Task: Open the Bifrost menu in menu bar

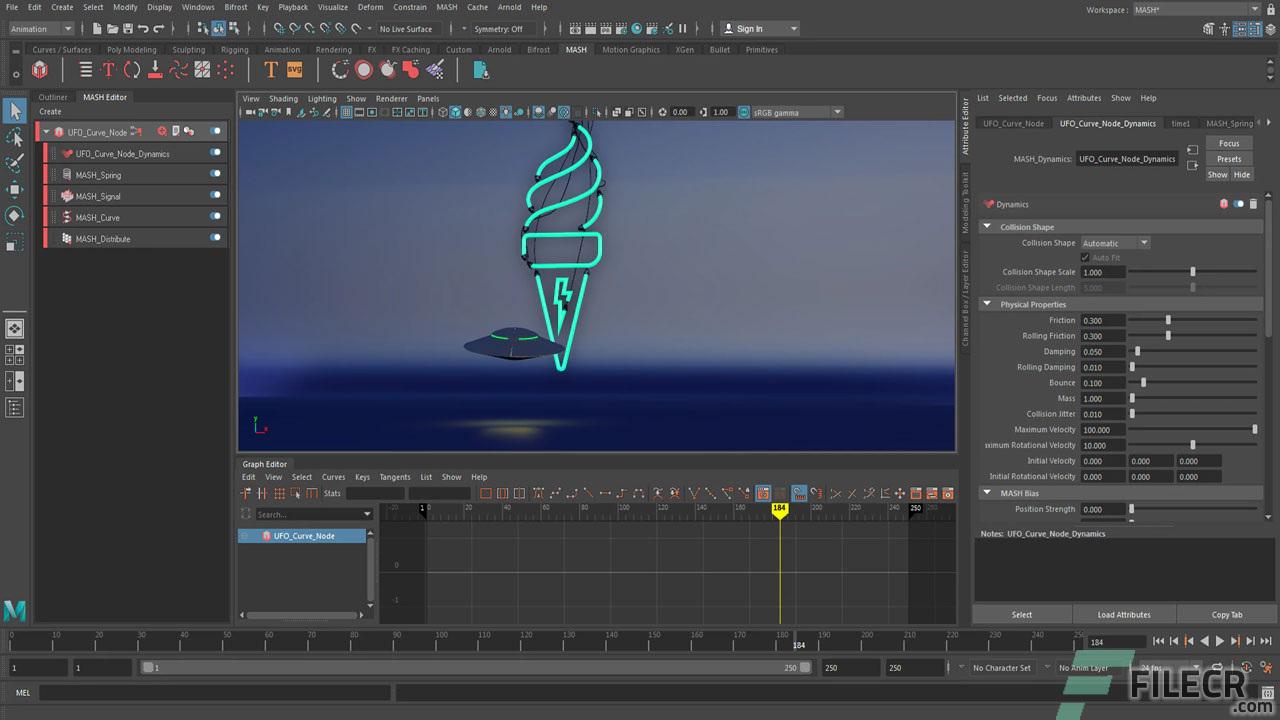Action: click(236, 7)
